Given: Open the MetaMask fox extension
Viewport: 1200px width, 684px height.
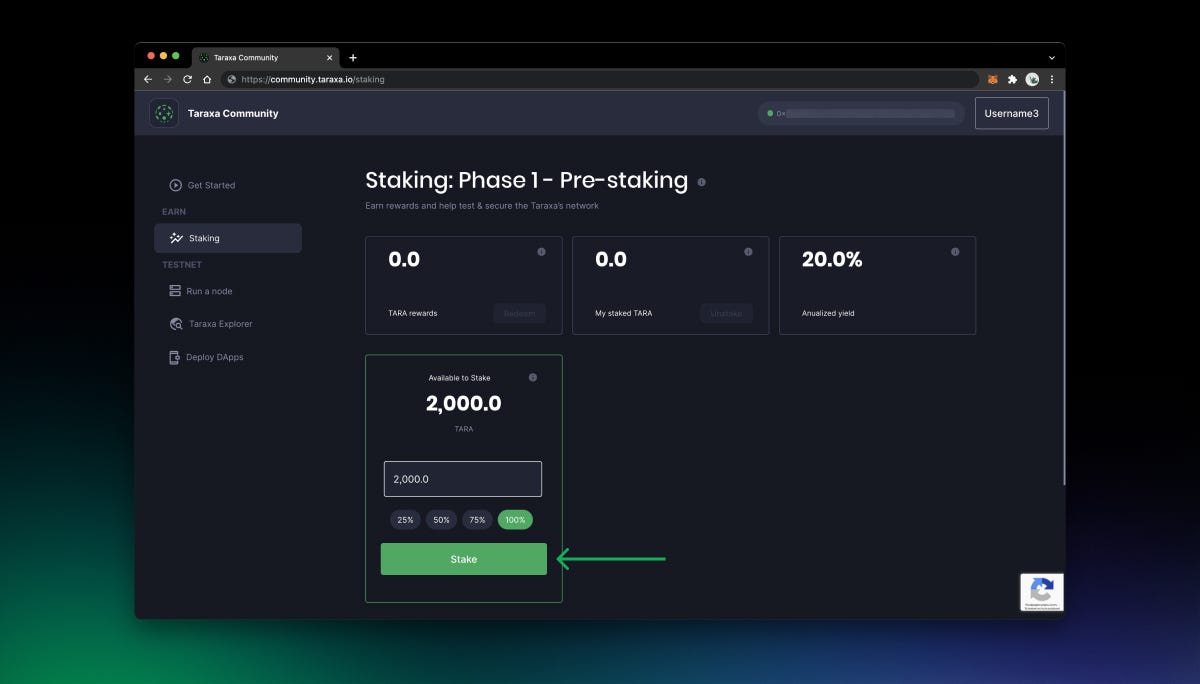Looking at the screenshot, I should pos(993,79).
